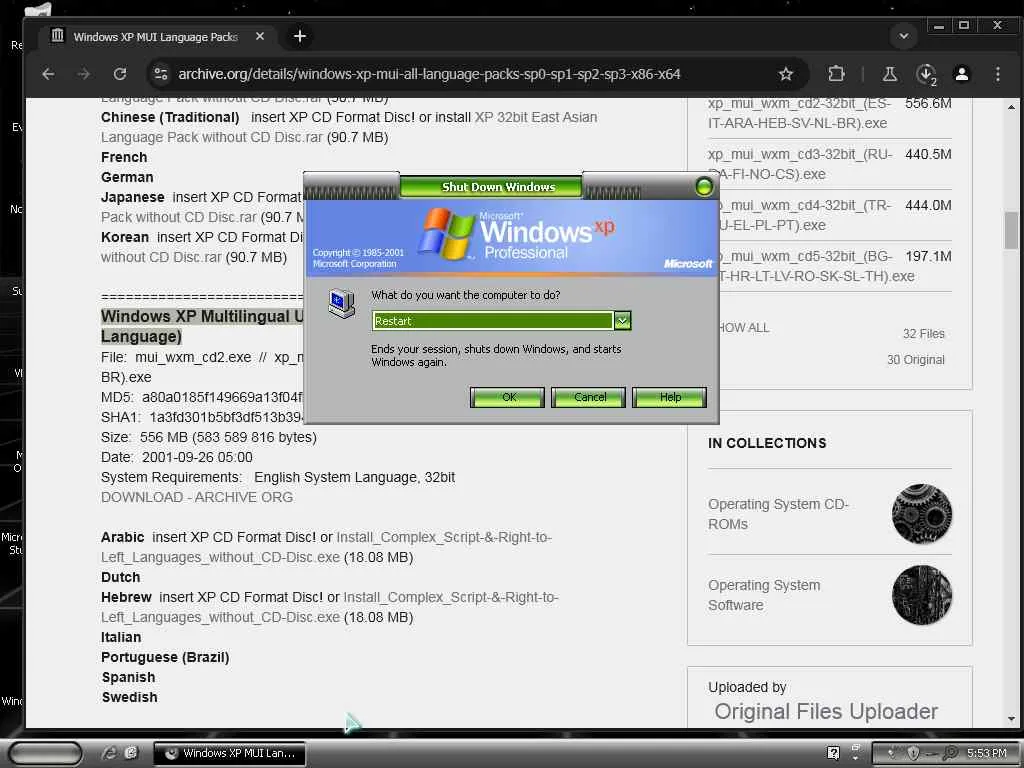The height and width of the screenshot is (768, 1024).
Task: Click the green round button on dialog title
Action: pyautogui.click(x=704, y=187)
